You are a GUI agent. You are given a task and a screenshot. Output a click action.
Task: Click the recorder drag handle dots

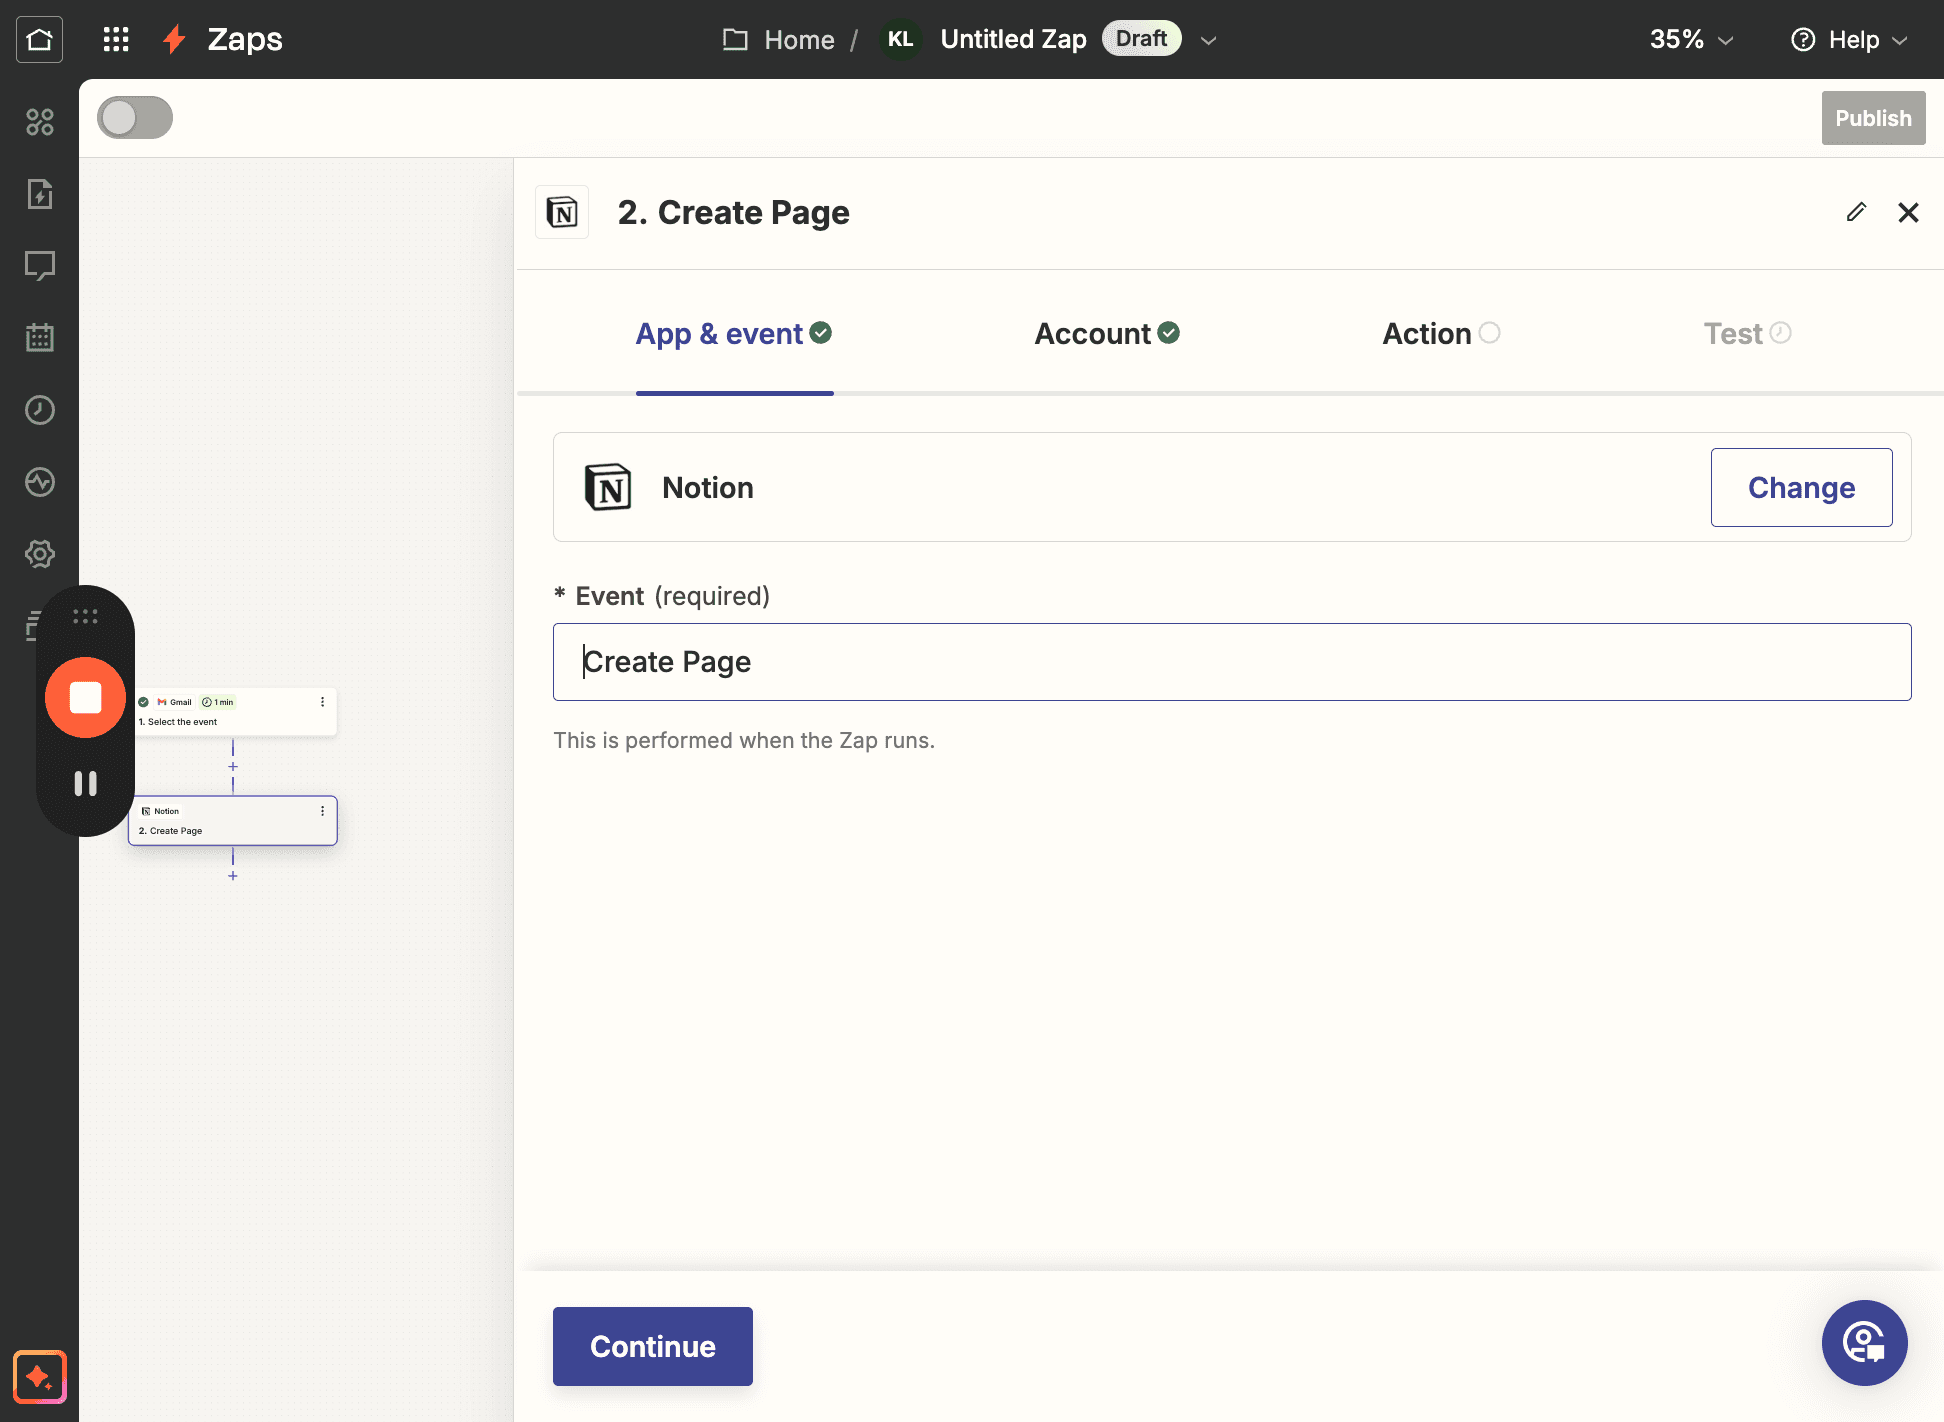pos(85,617)
